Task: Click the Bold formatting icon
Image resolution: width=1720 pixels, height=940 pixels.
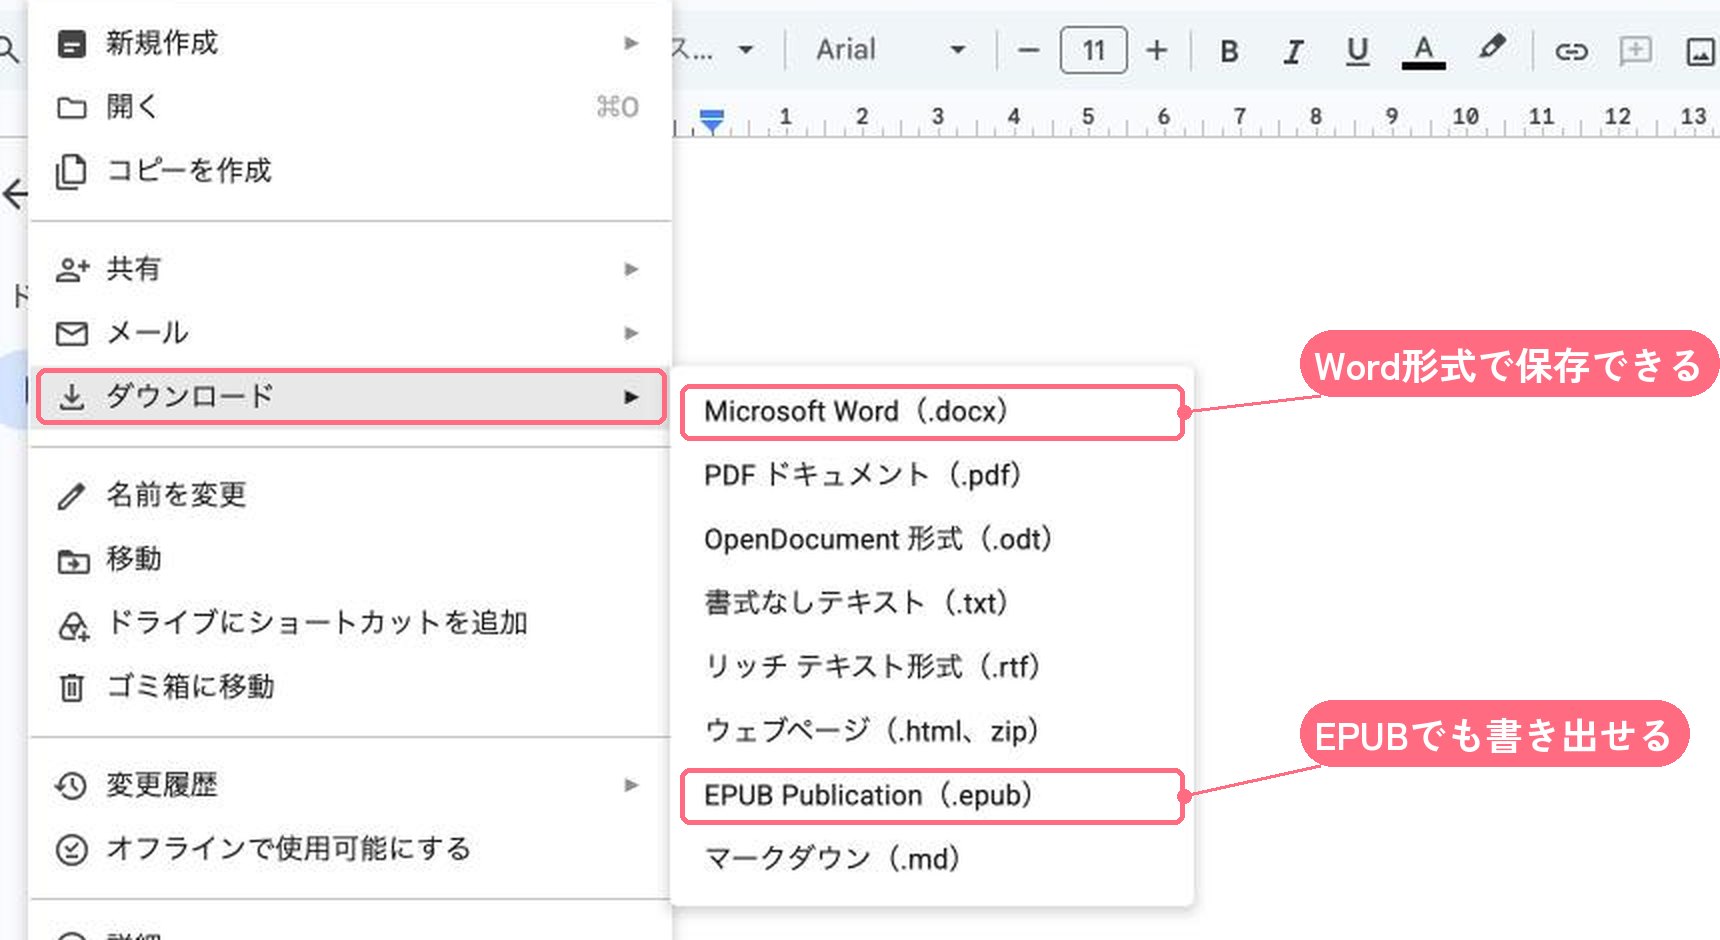Action: tap(1230, 51)
